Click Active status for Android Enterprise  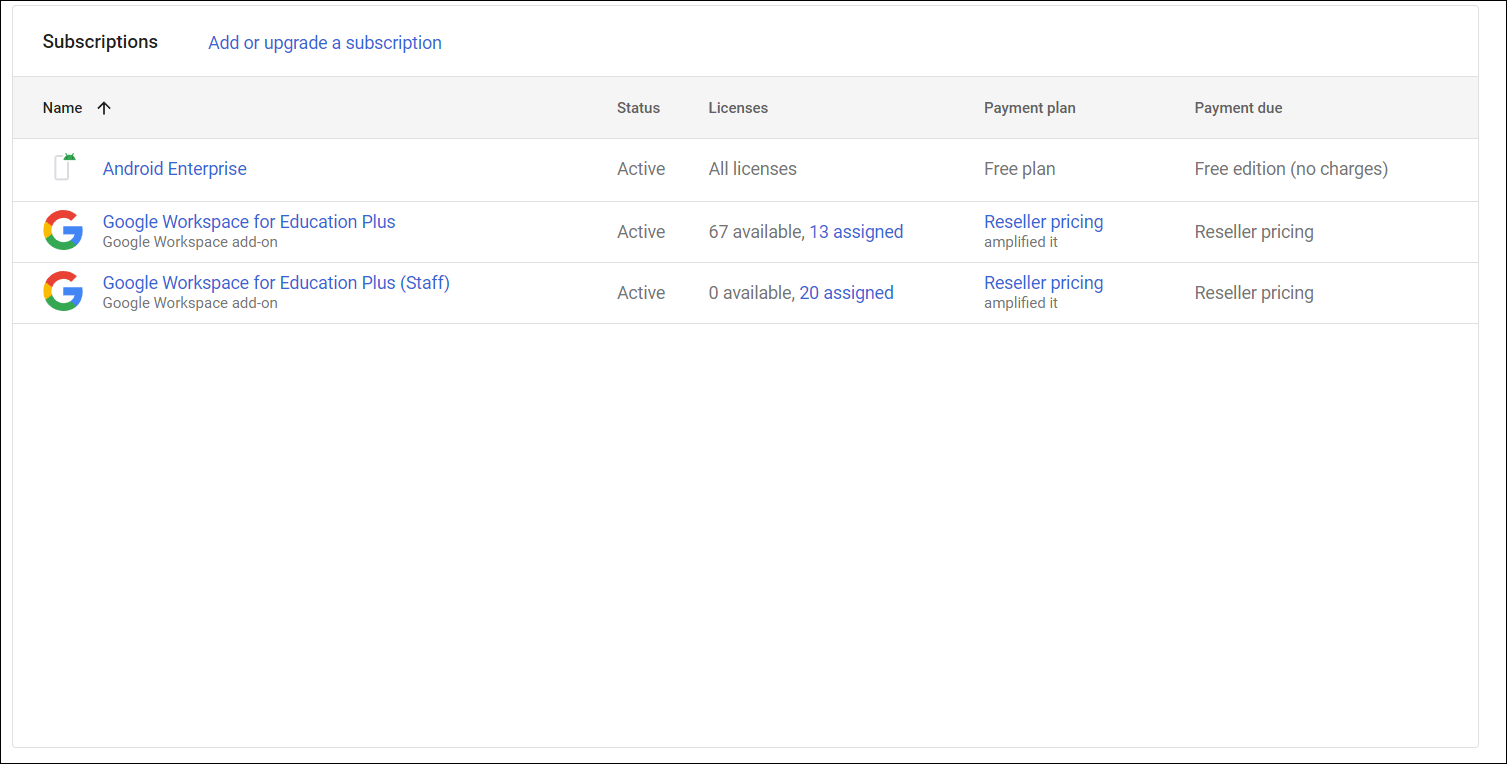tap(641, 169)
